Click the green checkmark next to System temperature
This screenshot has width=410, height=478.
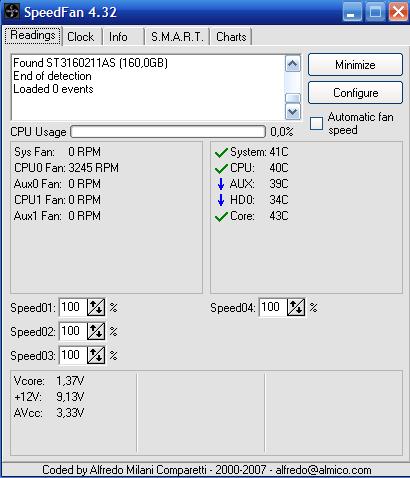221,153
